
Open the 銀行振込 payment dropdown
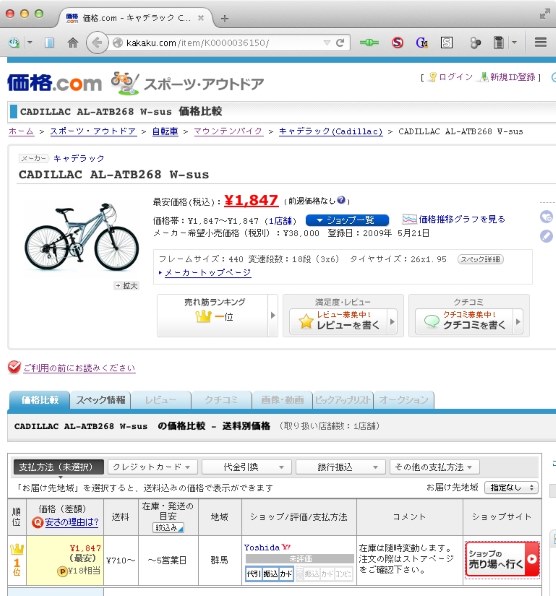pyautogui.click(x=341, y=467)
